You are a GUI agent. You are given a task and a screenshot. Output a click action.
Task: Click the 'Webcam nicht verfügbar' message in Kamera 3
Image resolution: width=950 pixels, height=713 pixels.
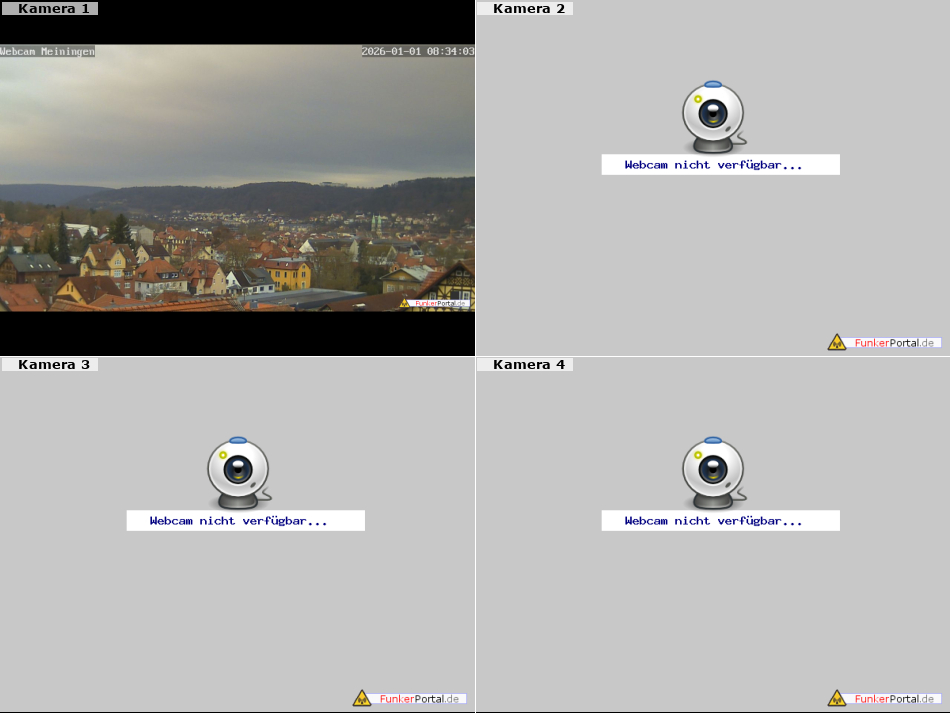(238, 521)
